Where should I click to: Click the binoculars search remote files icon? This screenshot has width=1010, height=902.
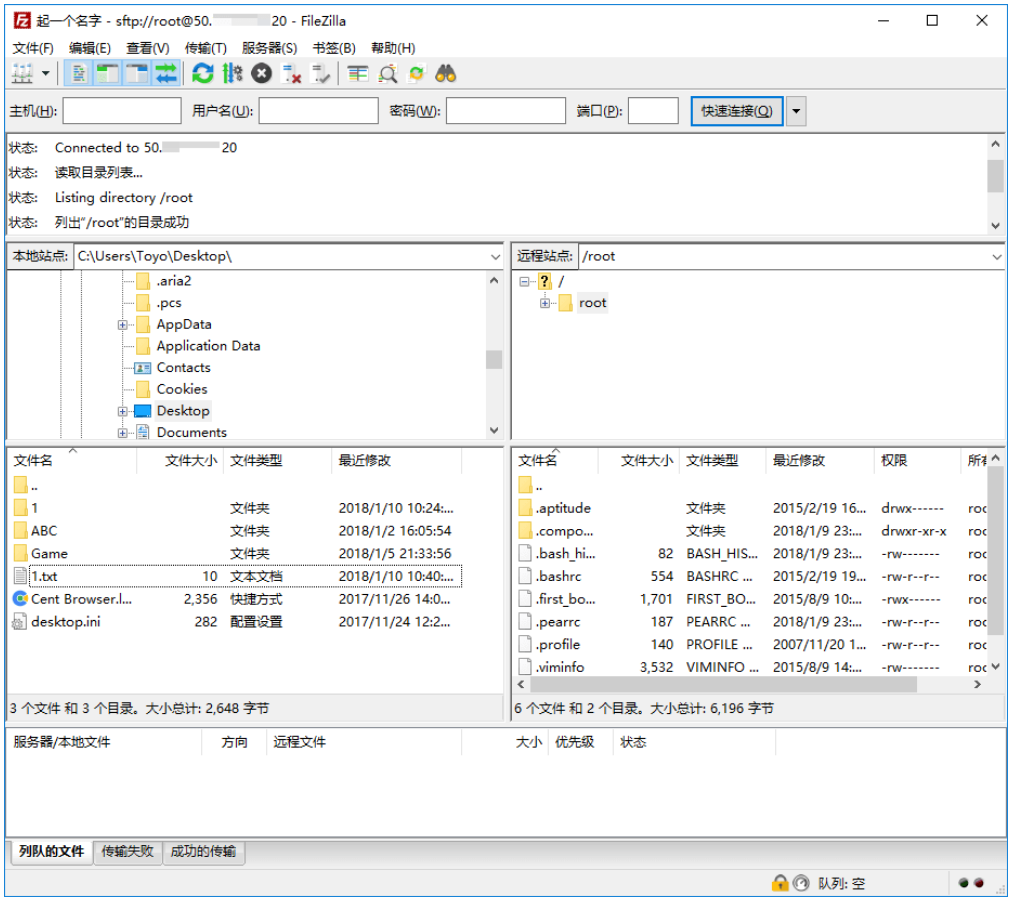pyautogui.click(x=446, y=74)
